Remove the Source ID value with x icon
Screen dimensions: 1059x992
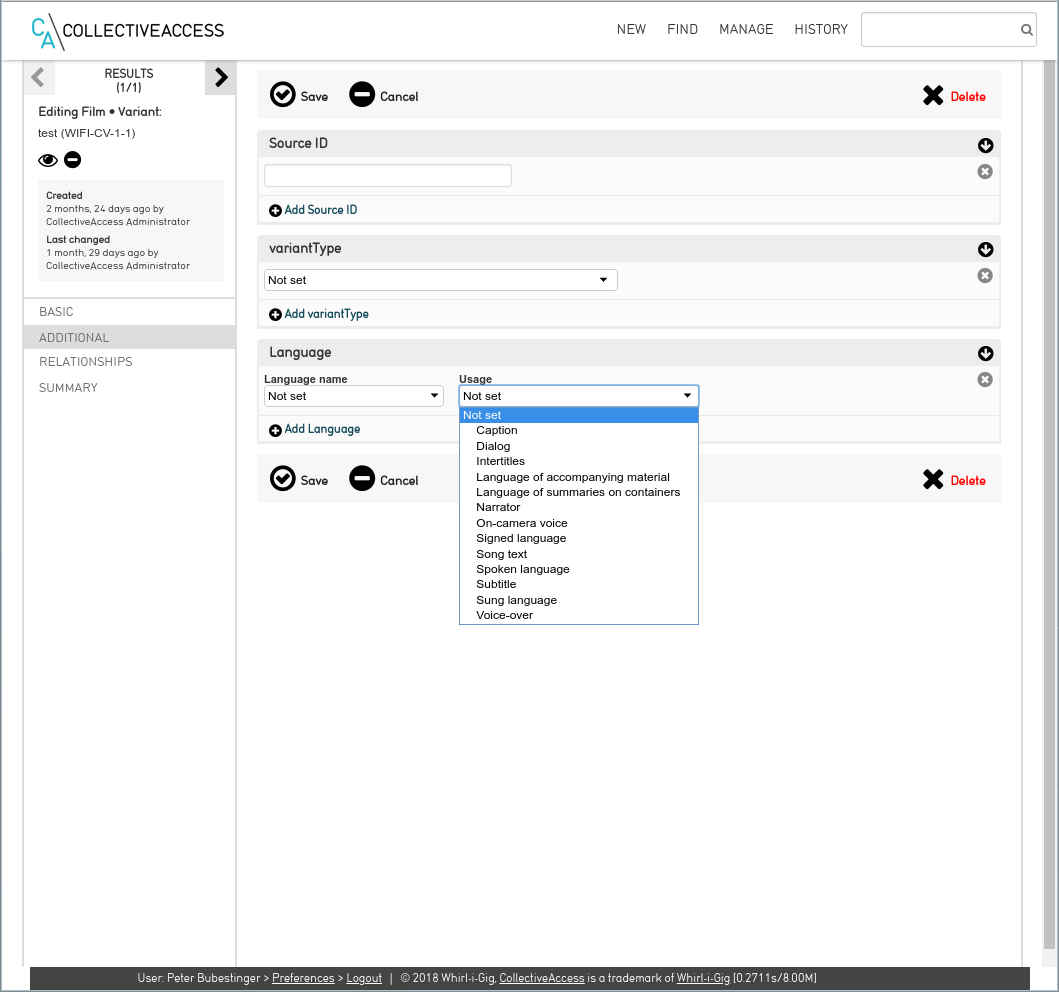[985, 172]
